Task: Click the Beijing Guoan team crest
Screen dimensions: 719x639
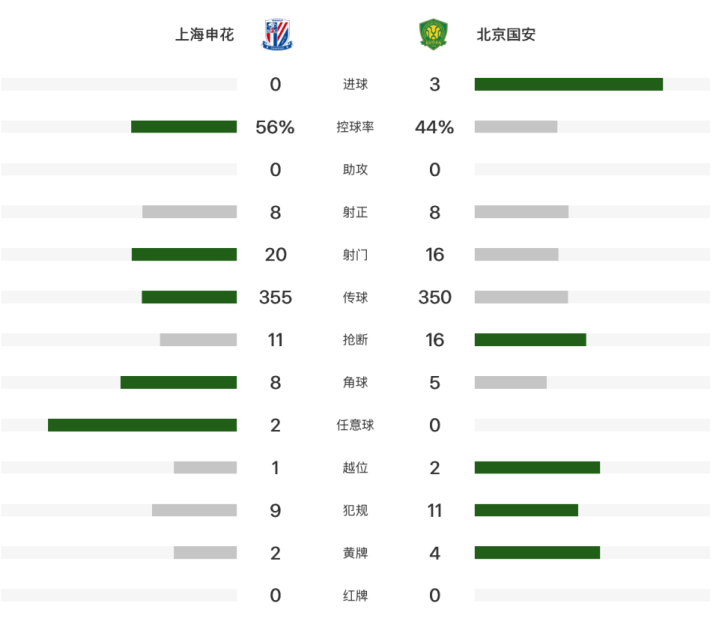Action: tap(433, 34)
